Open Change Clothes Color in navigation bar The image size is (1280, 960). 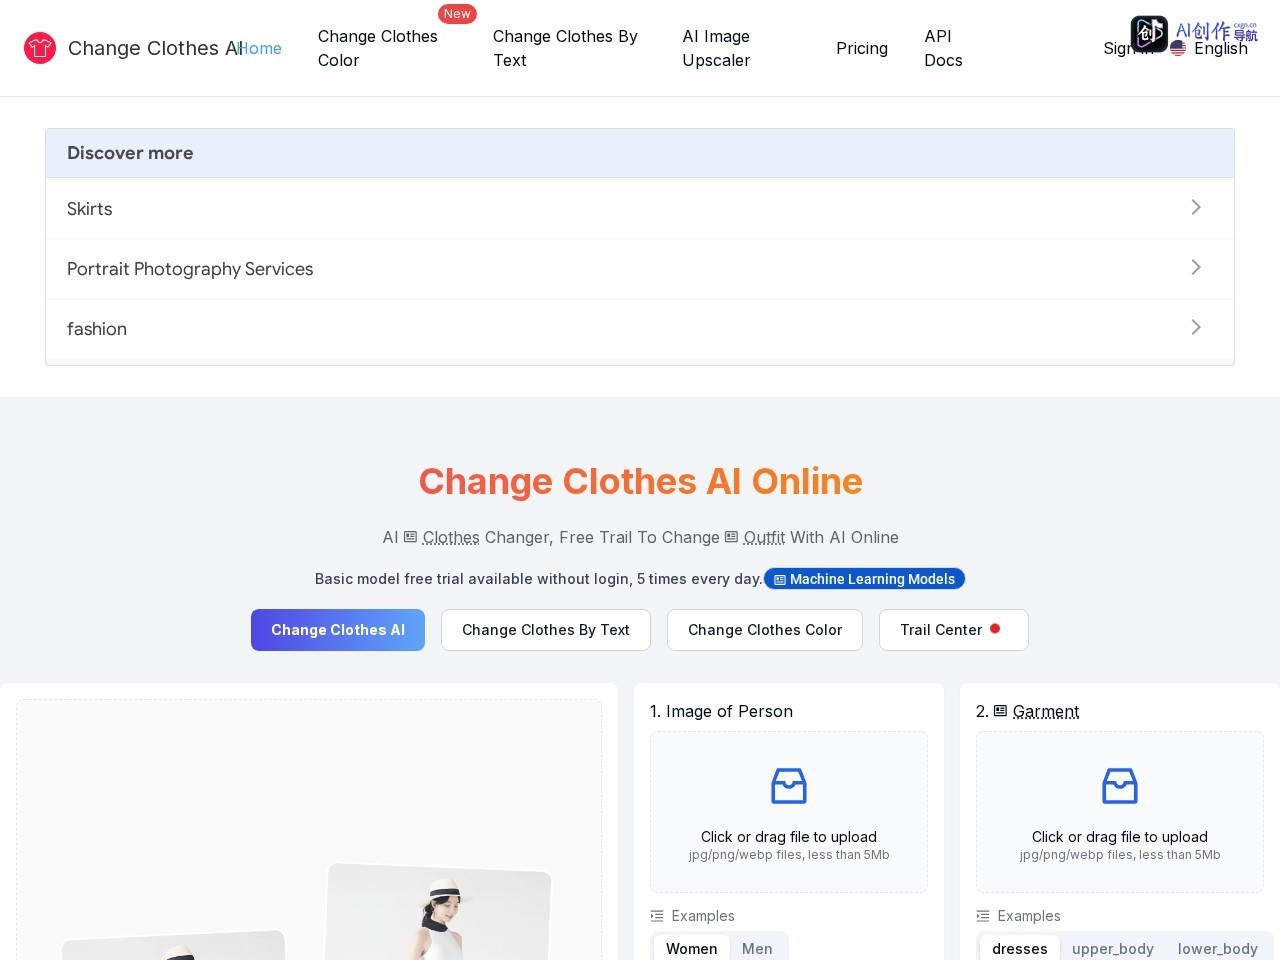pos(378,48)
